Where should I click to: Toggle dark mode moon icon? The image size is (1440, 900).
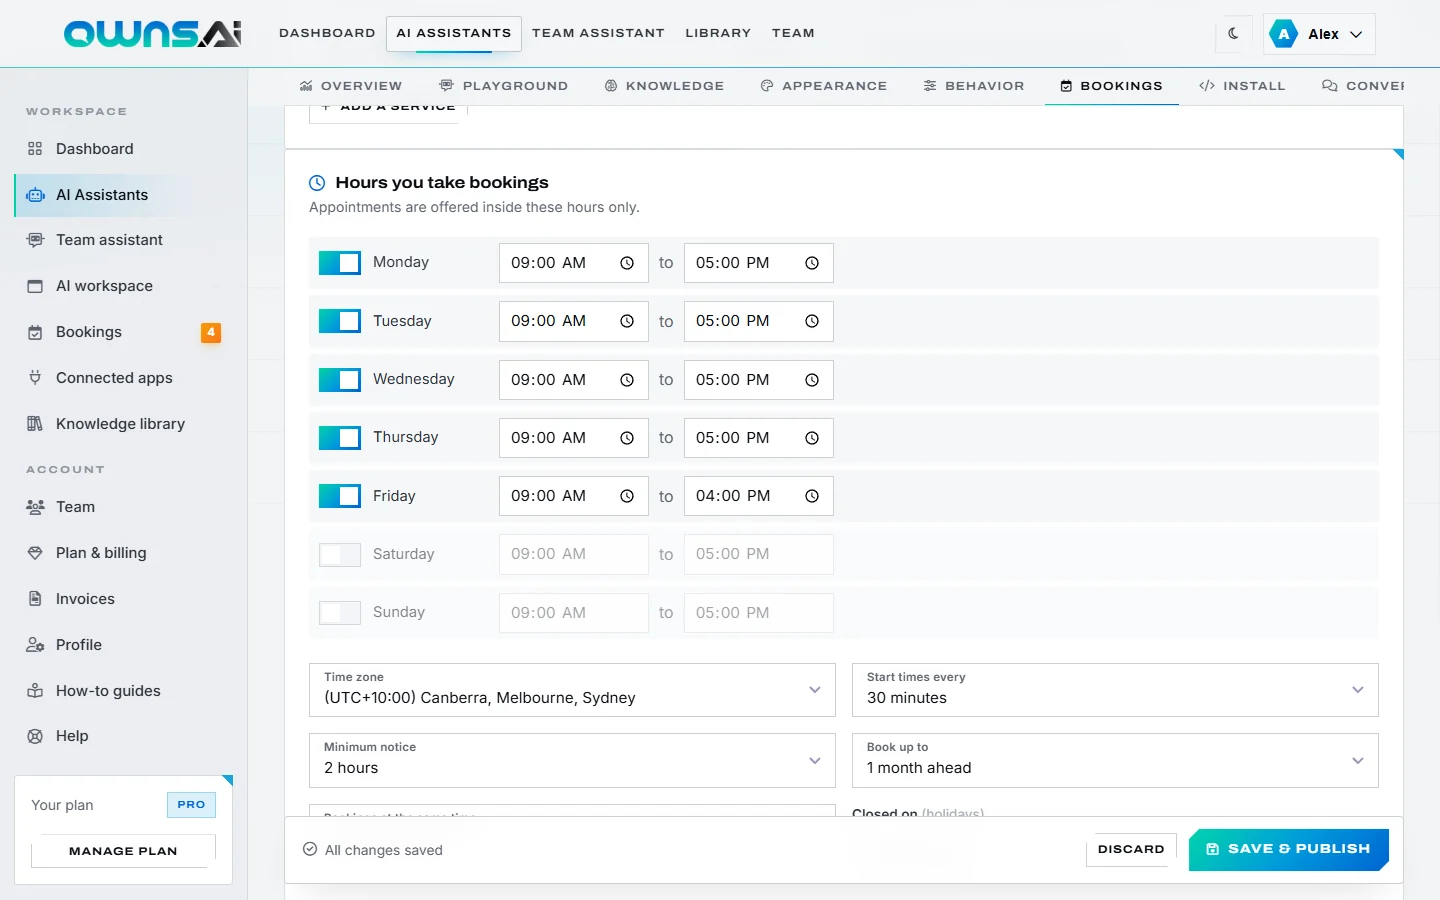click(1233, 33)
